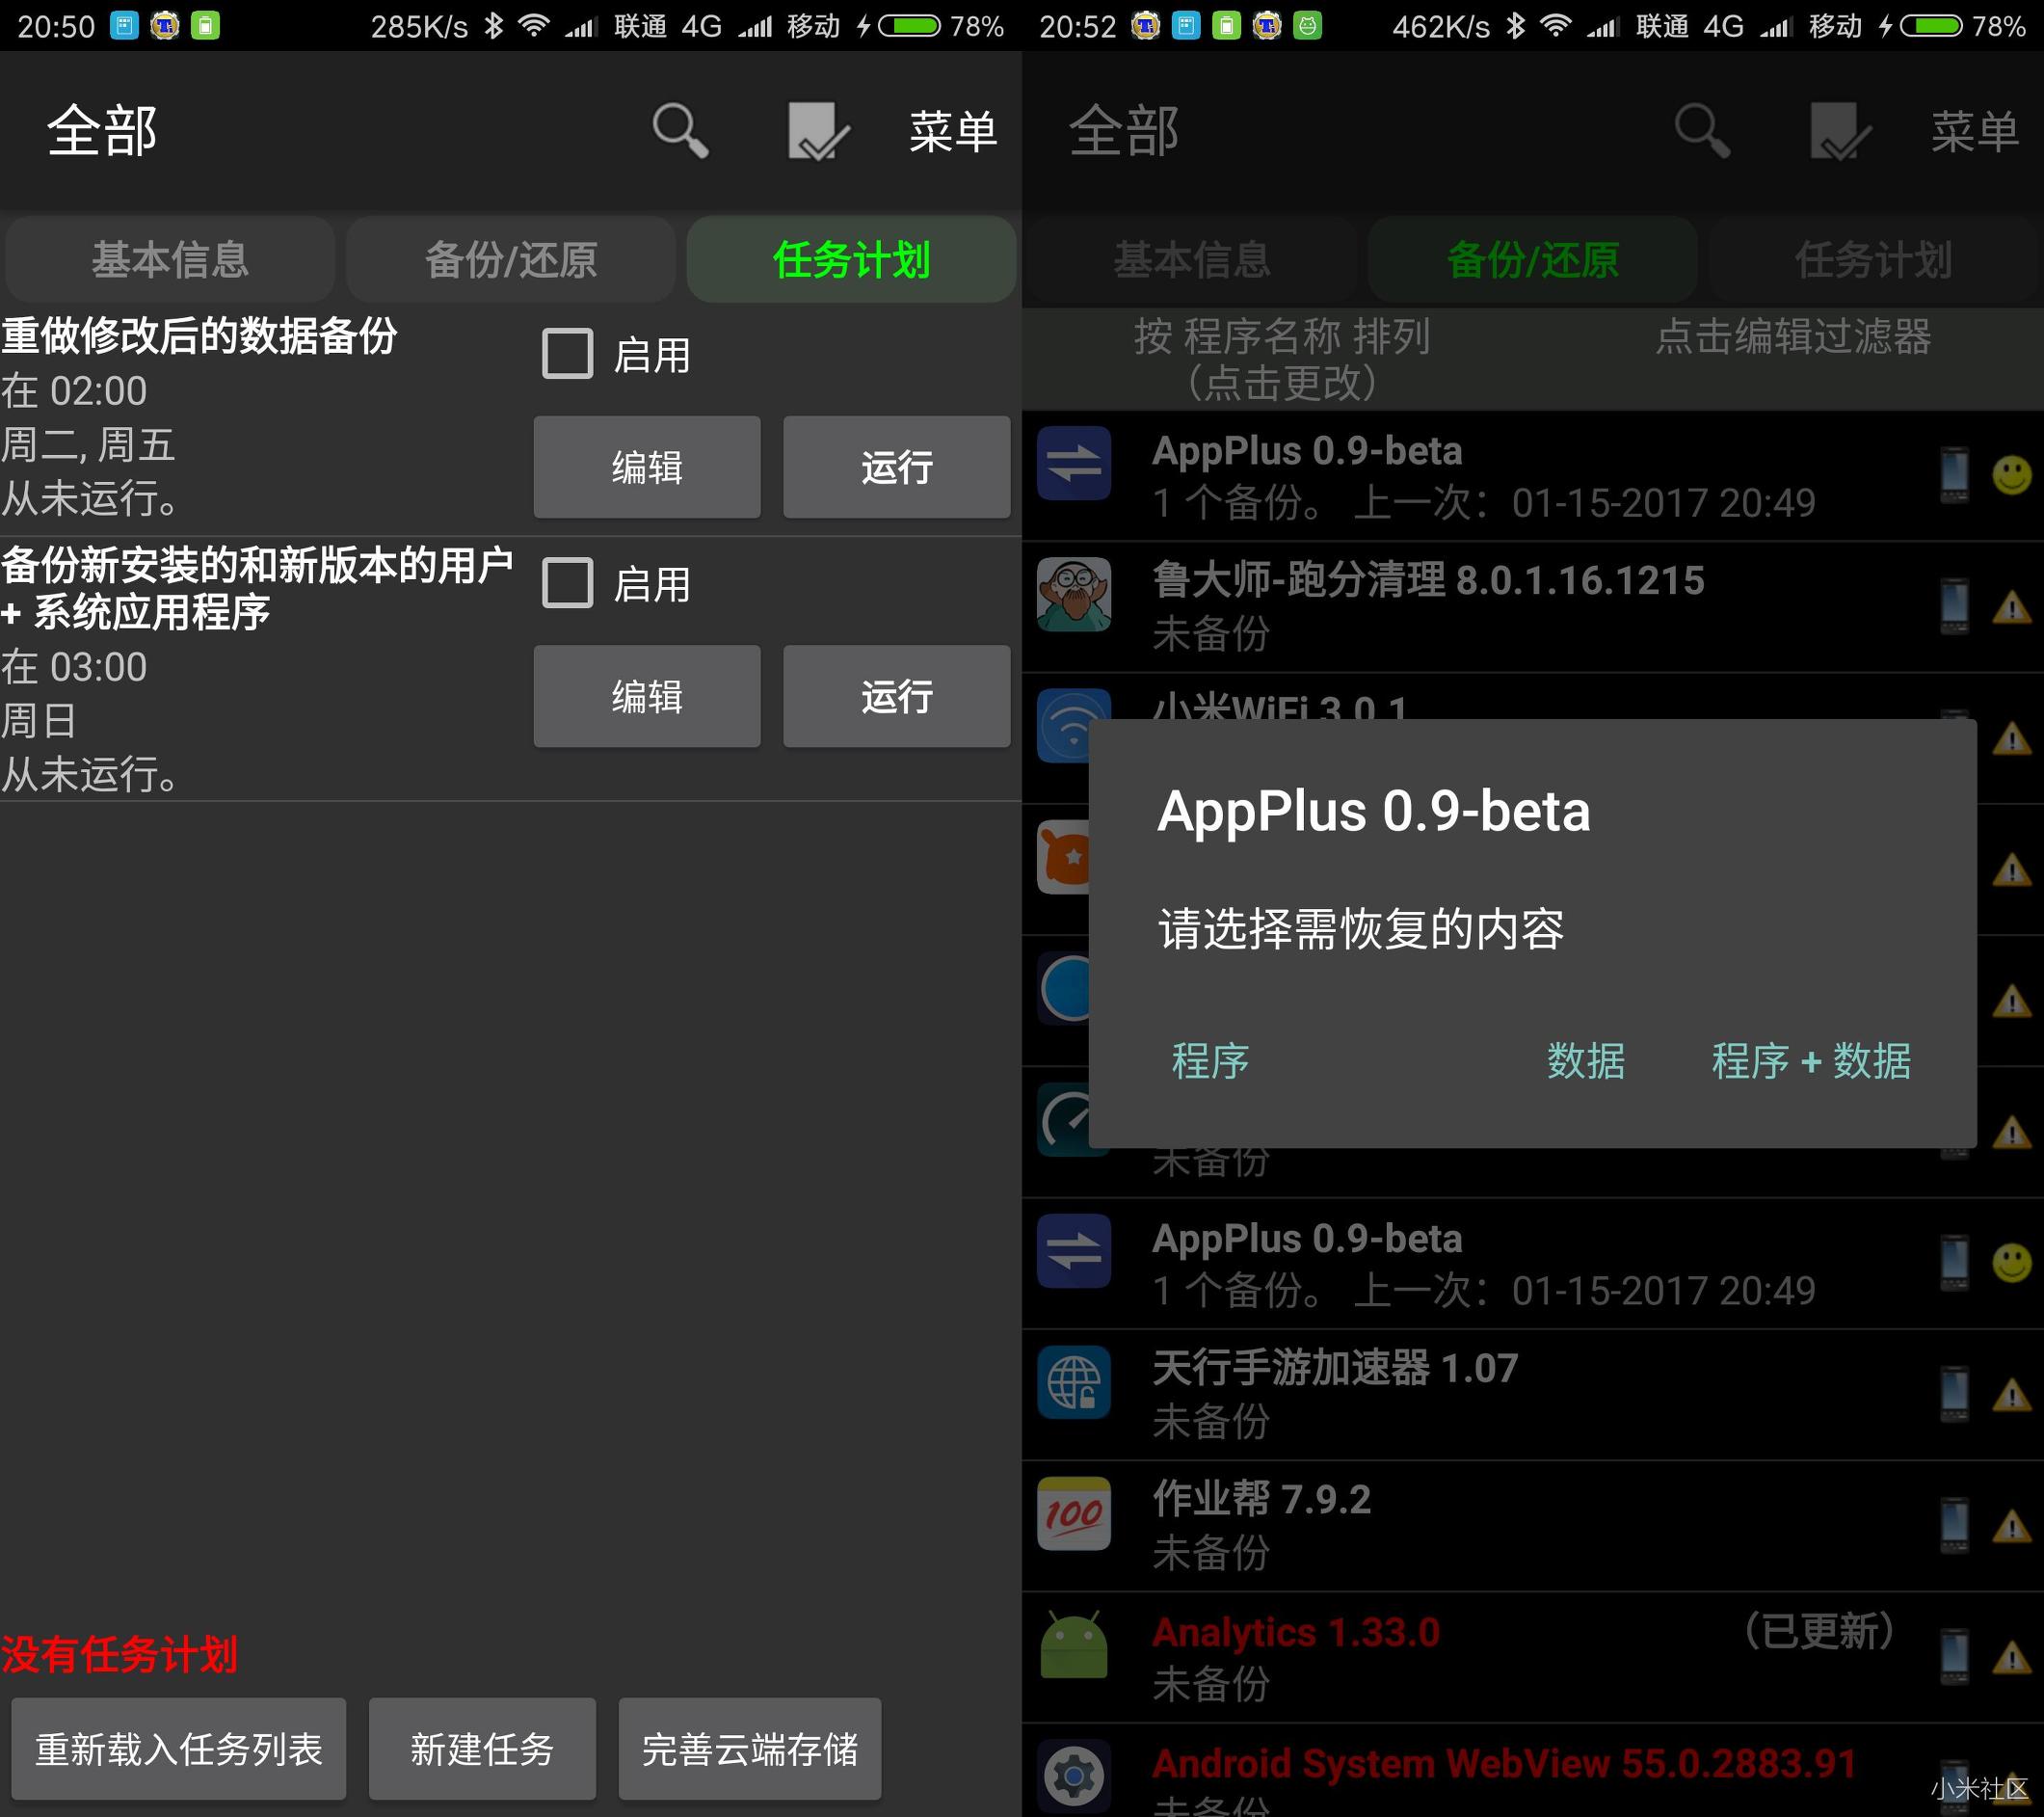The width and height of the screenshot is (2044, 1817).
Task: Tap the phone storage icon on 作业帮 row
Action: (1955, 1524)
